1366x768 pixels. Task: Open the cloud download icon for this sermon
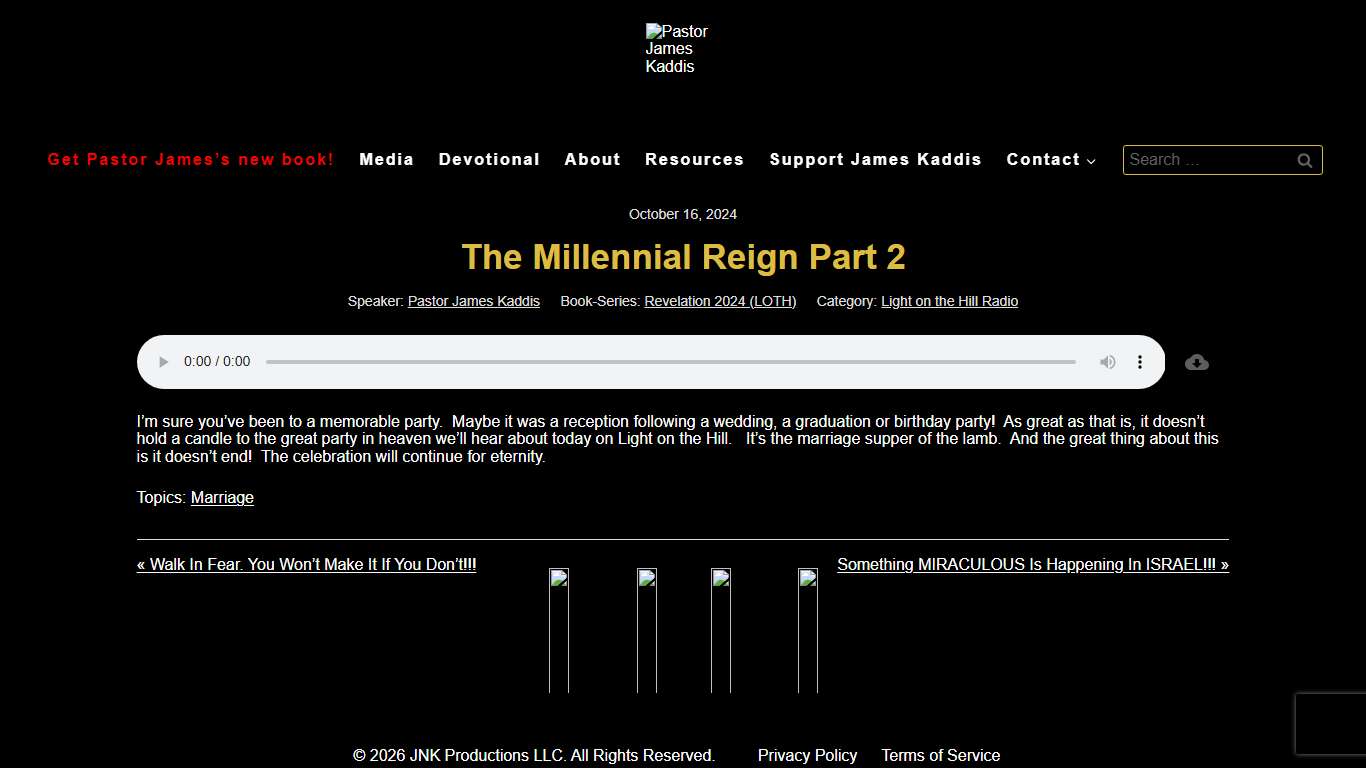[x=1196, y=362]
